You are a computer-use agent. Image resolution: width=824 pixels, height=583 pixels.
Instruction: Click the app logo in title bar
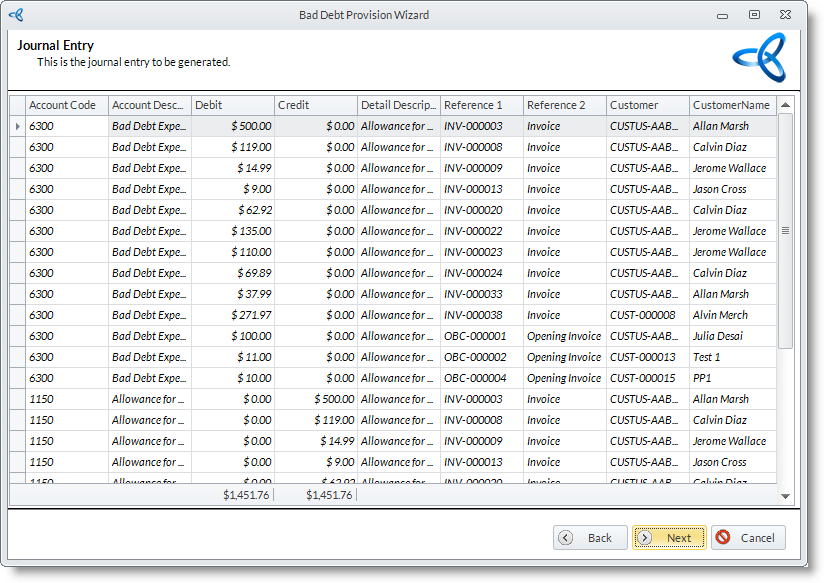[16, 15]
